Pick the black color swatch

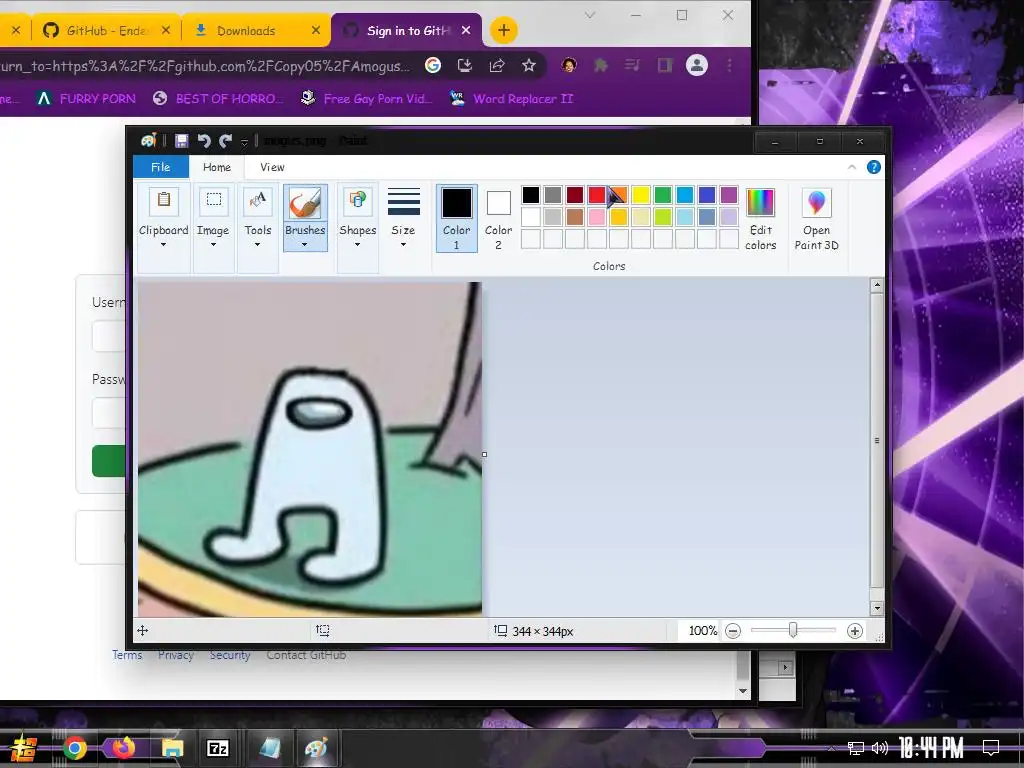coord(531,195)
